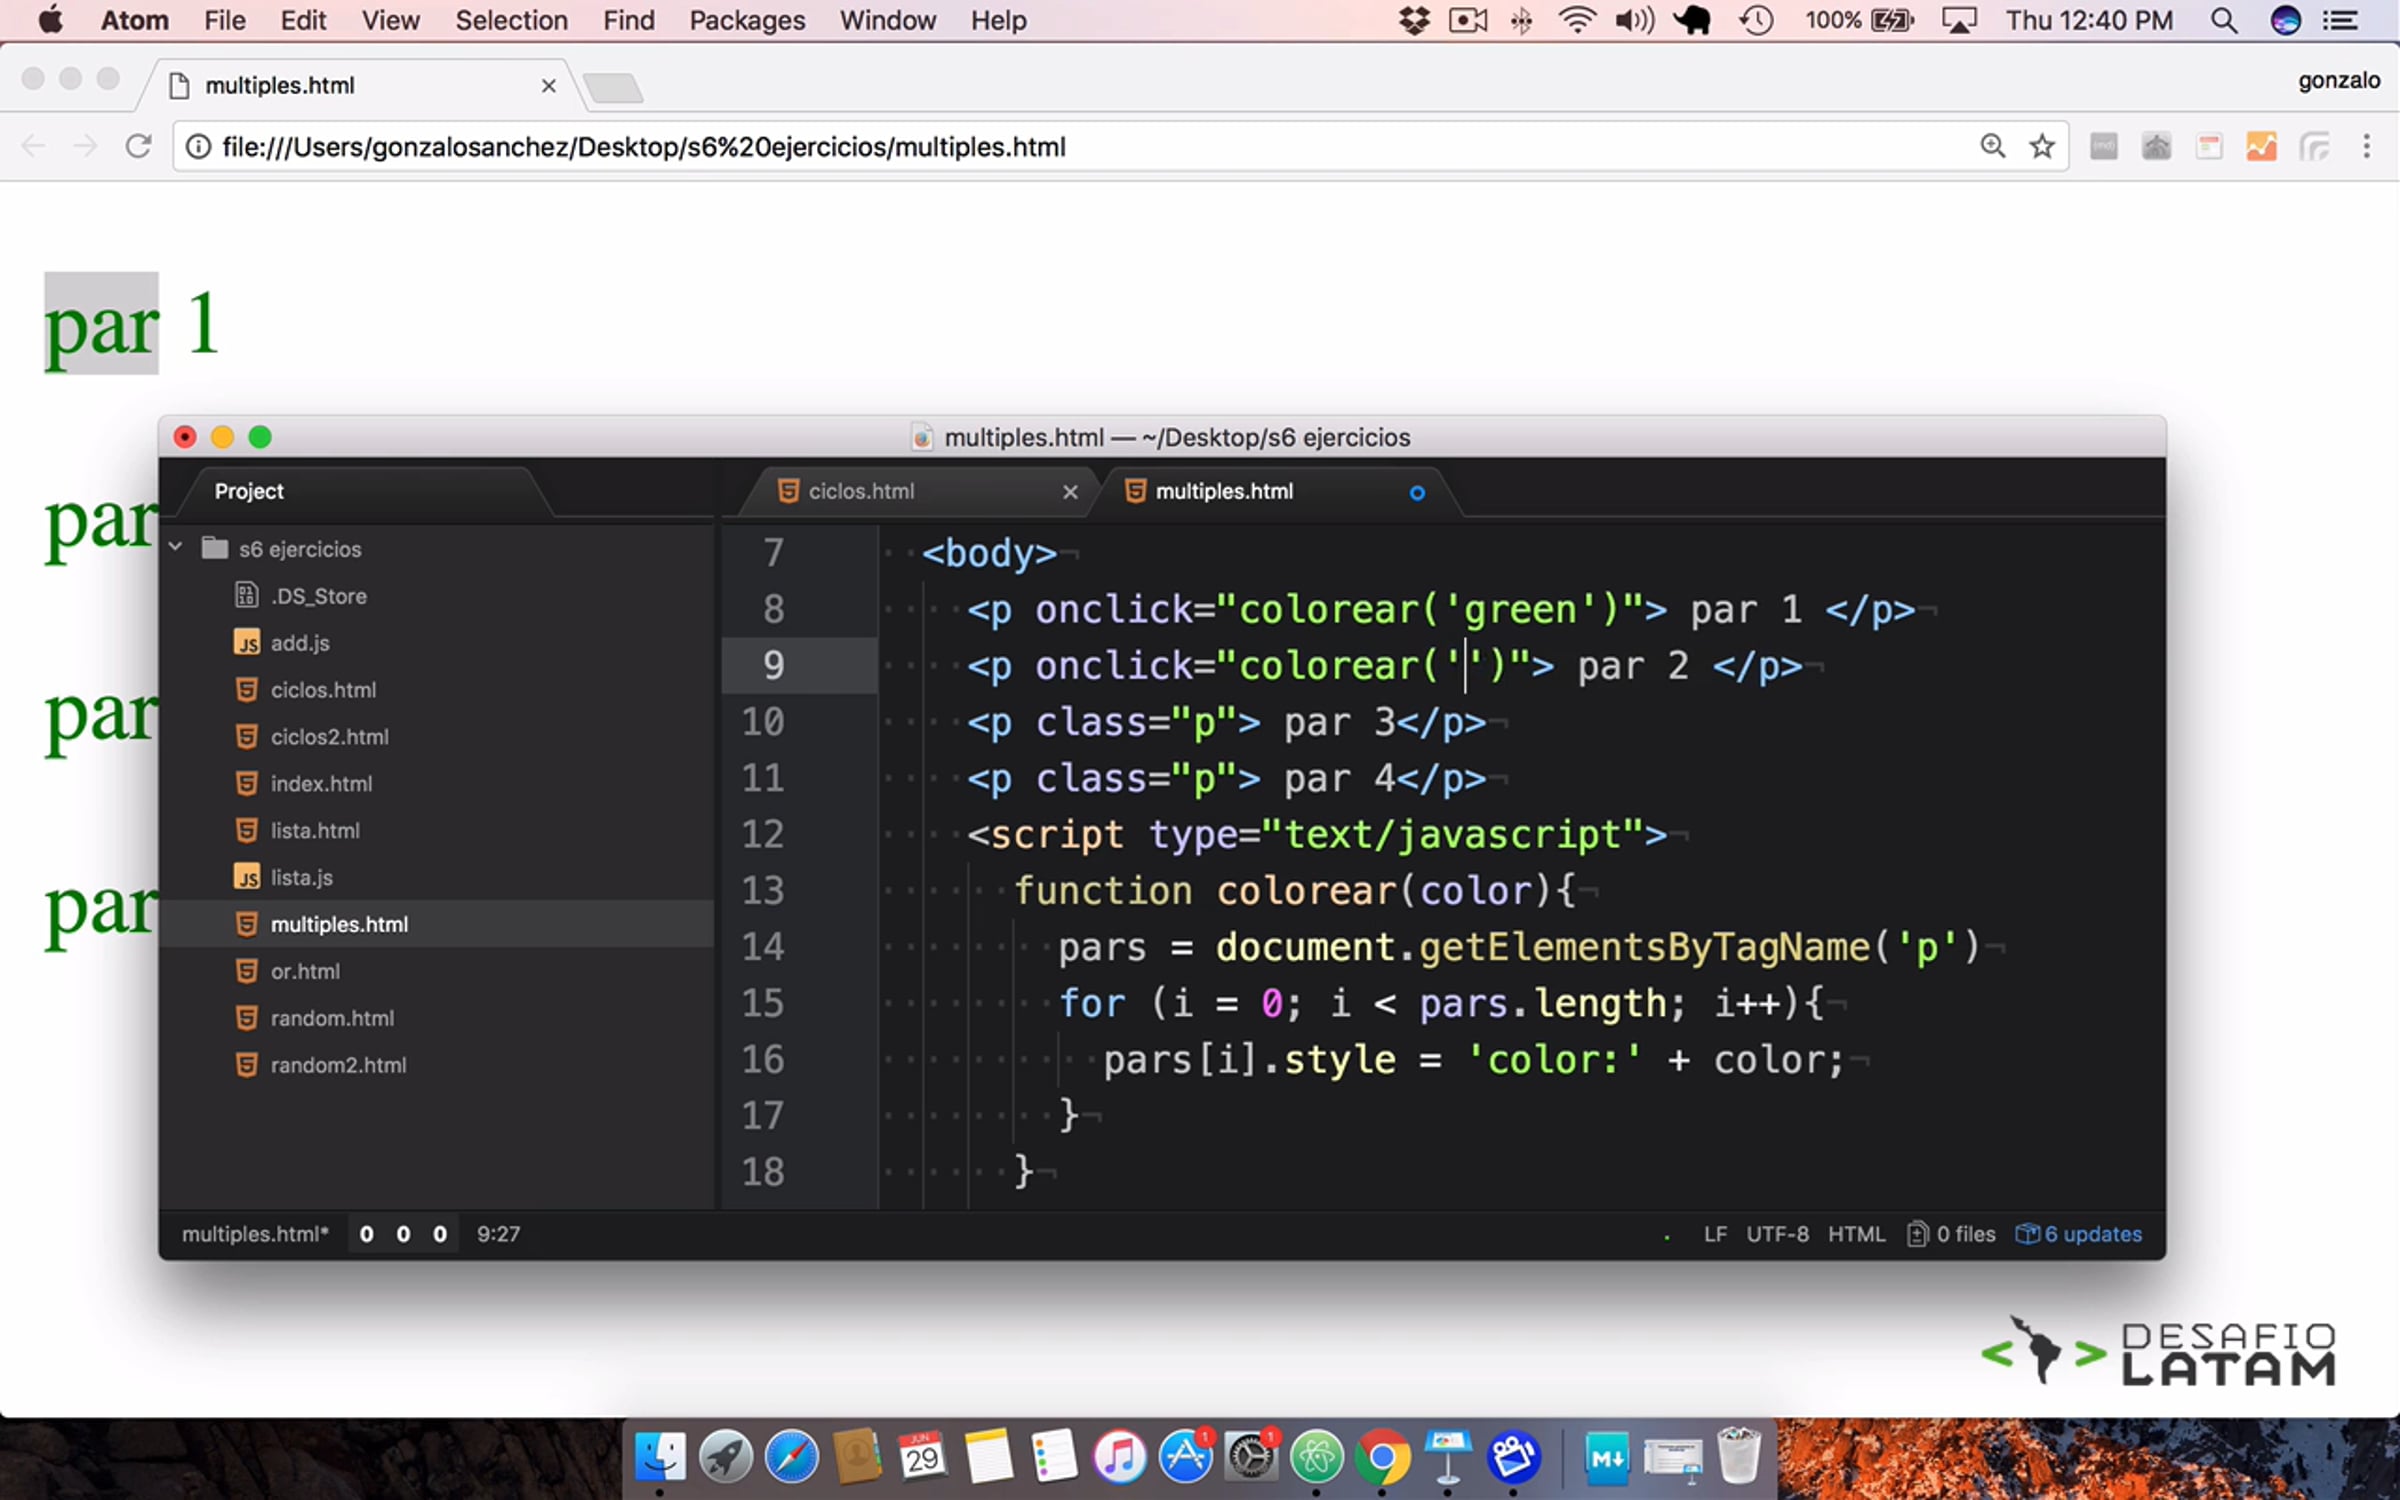Open random2.html in the project tree
Image resolution: width=2400 pixels, height=1500 pixels.
[338, 1065]
